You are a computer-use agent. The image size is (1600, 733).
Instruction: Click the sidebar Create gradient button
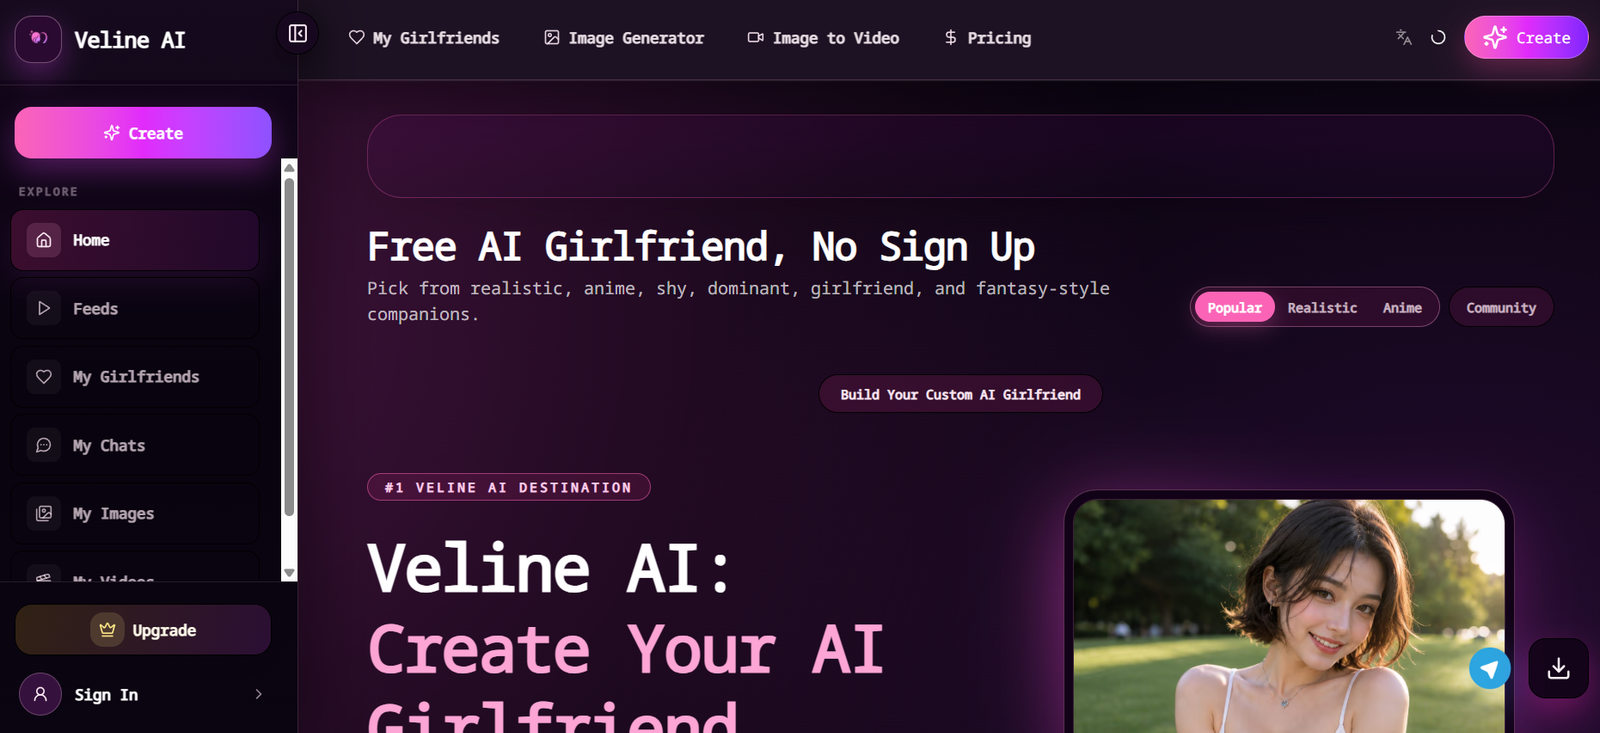pyautogui.click(x=143, y=133)
